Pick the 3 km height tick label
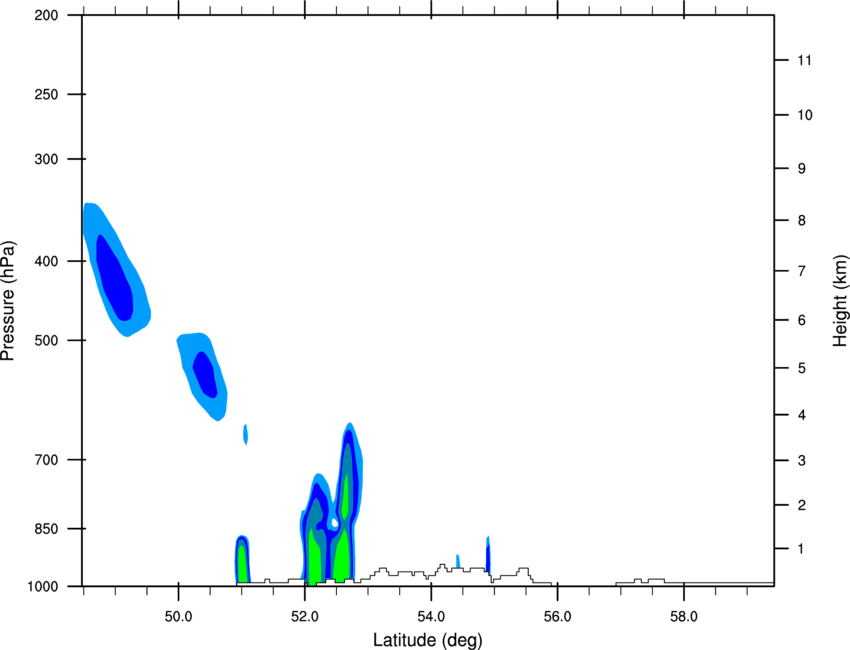Image resolution: width=850 pixels, height=650 pixels. [801, 461]
